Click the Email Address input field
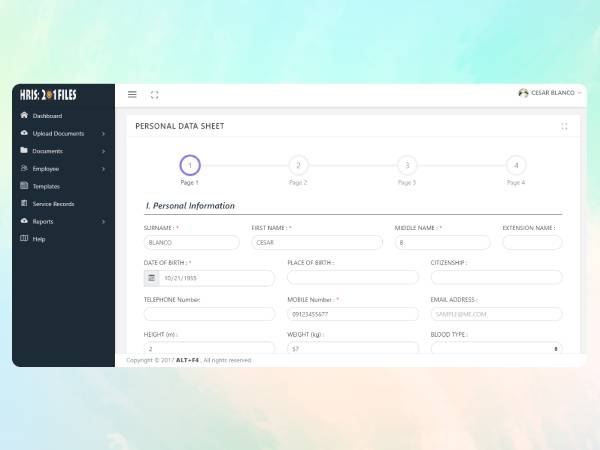This screenshot has width=600, height=450. click(x=496, y=314)
